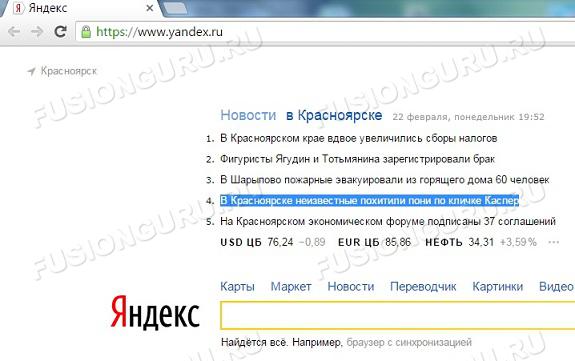Click the USD ЦБ exchange rate
575x361 pixels.
pyautogui.click(x=272, y=242)
